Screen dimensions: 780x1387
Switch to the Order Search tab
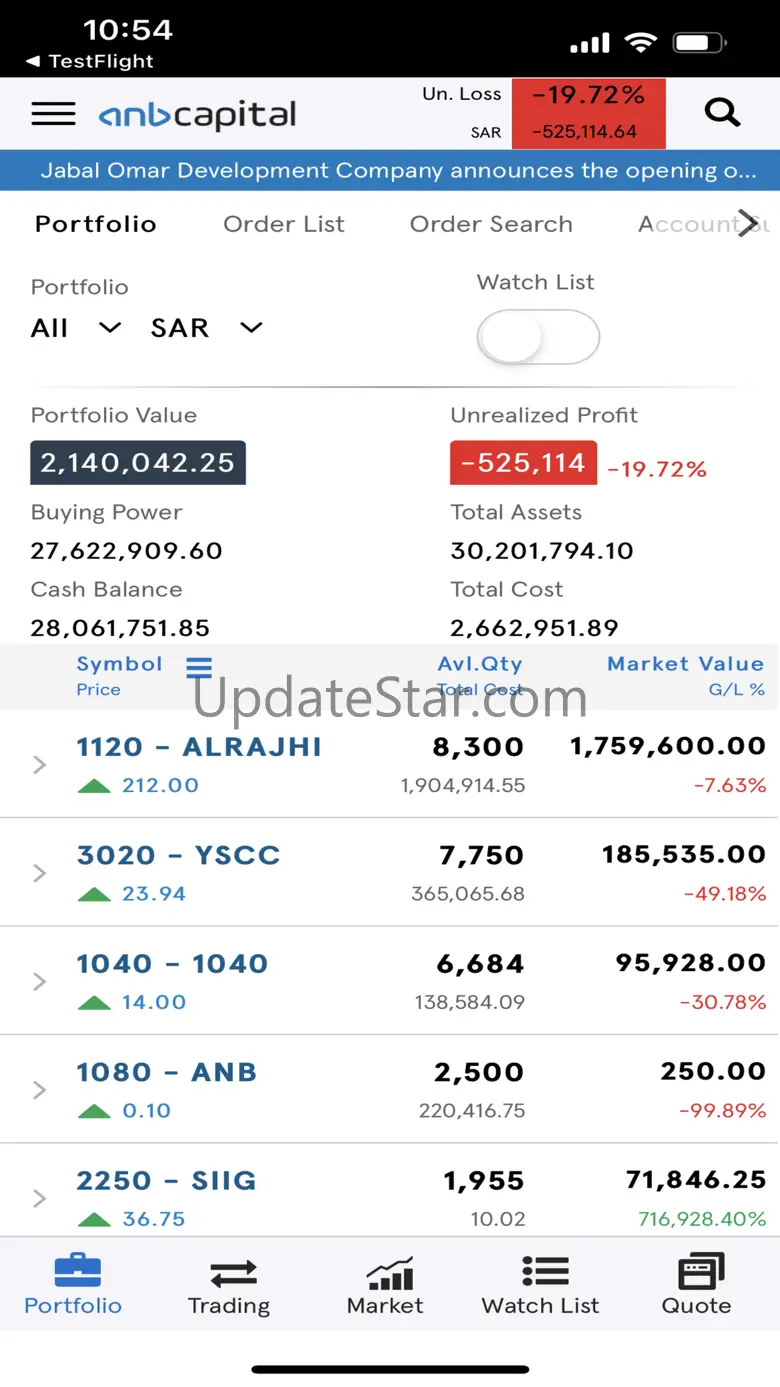[491, 224]
